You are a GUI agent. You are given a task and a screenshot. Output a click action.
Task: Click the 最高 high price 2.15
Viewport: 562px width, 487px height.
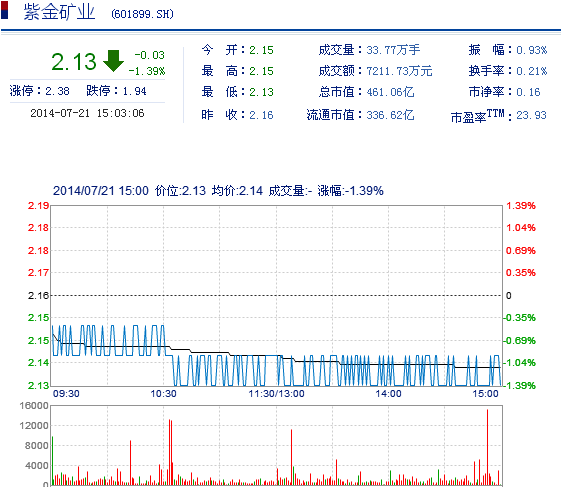(x=261, y=71)
